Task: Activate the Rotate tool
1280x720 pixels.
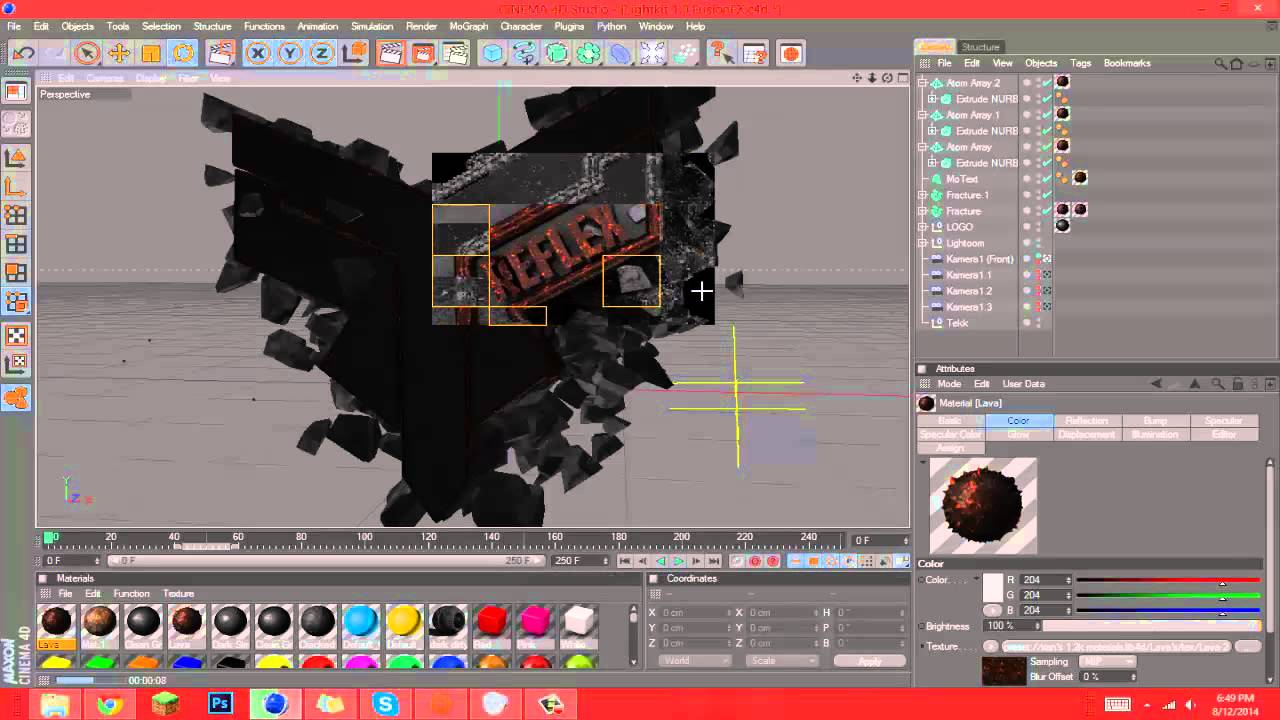Action: (x=183, y=53)
